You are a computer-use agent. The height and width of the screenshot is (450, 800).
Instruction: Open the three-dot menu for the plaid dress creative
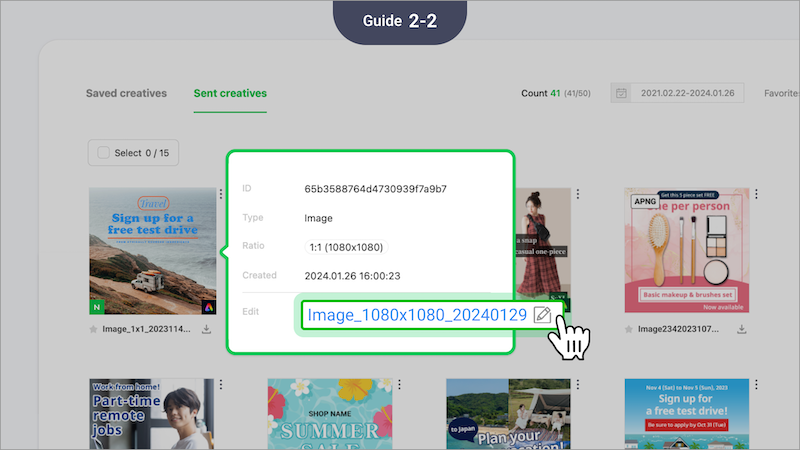click(578, 194)
